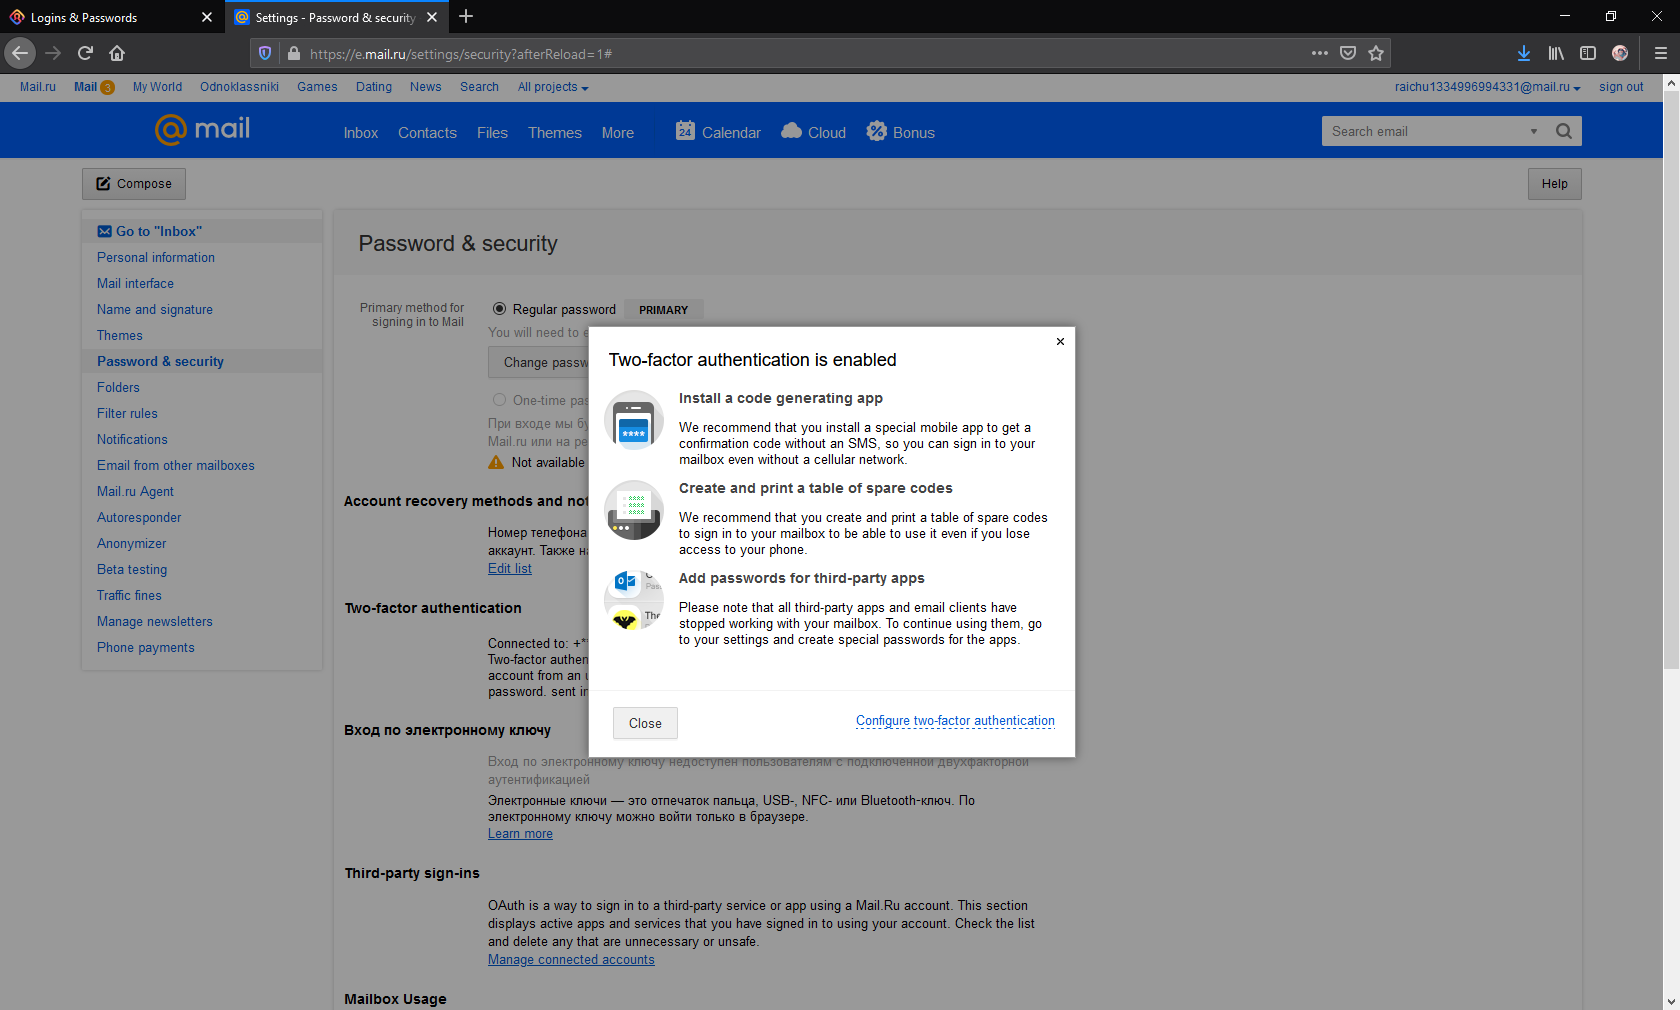Click the Manage connected accounts link

point(571,960)
